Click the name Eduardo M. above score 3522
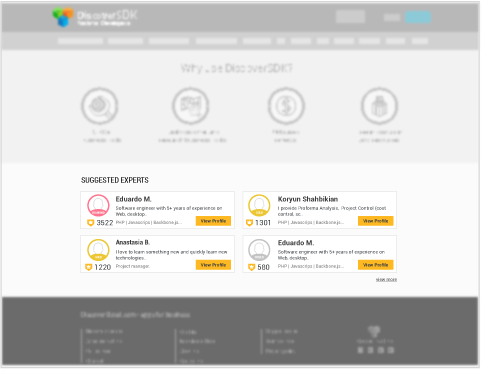 pyautogui.click(x=134, y=199)
